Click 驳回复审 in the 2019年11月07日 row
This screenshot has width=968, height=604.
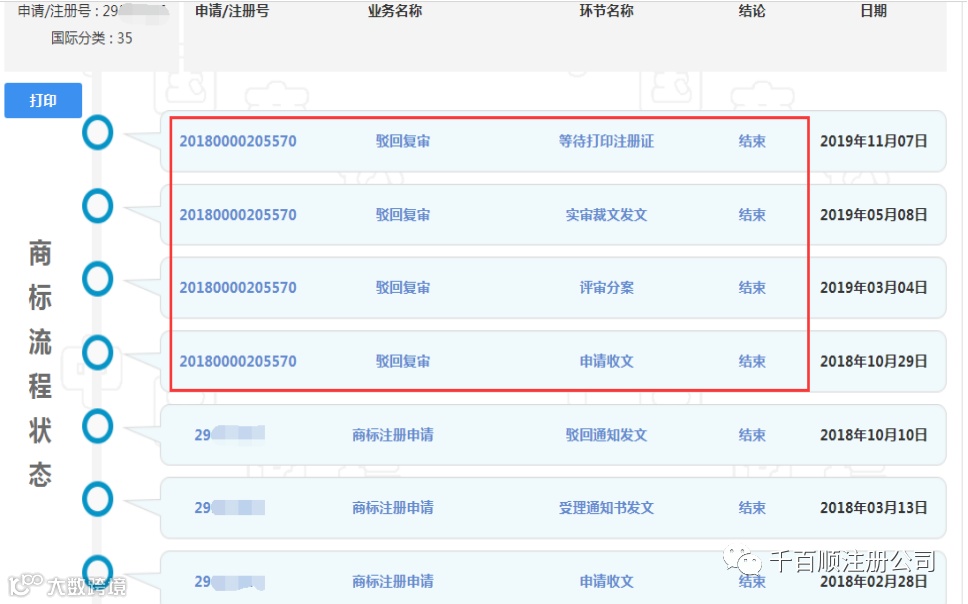[403, 141]
